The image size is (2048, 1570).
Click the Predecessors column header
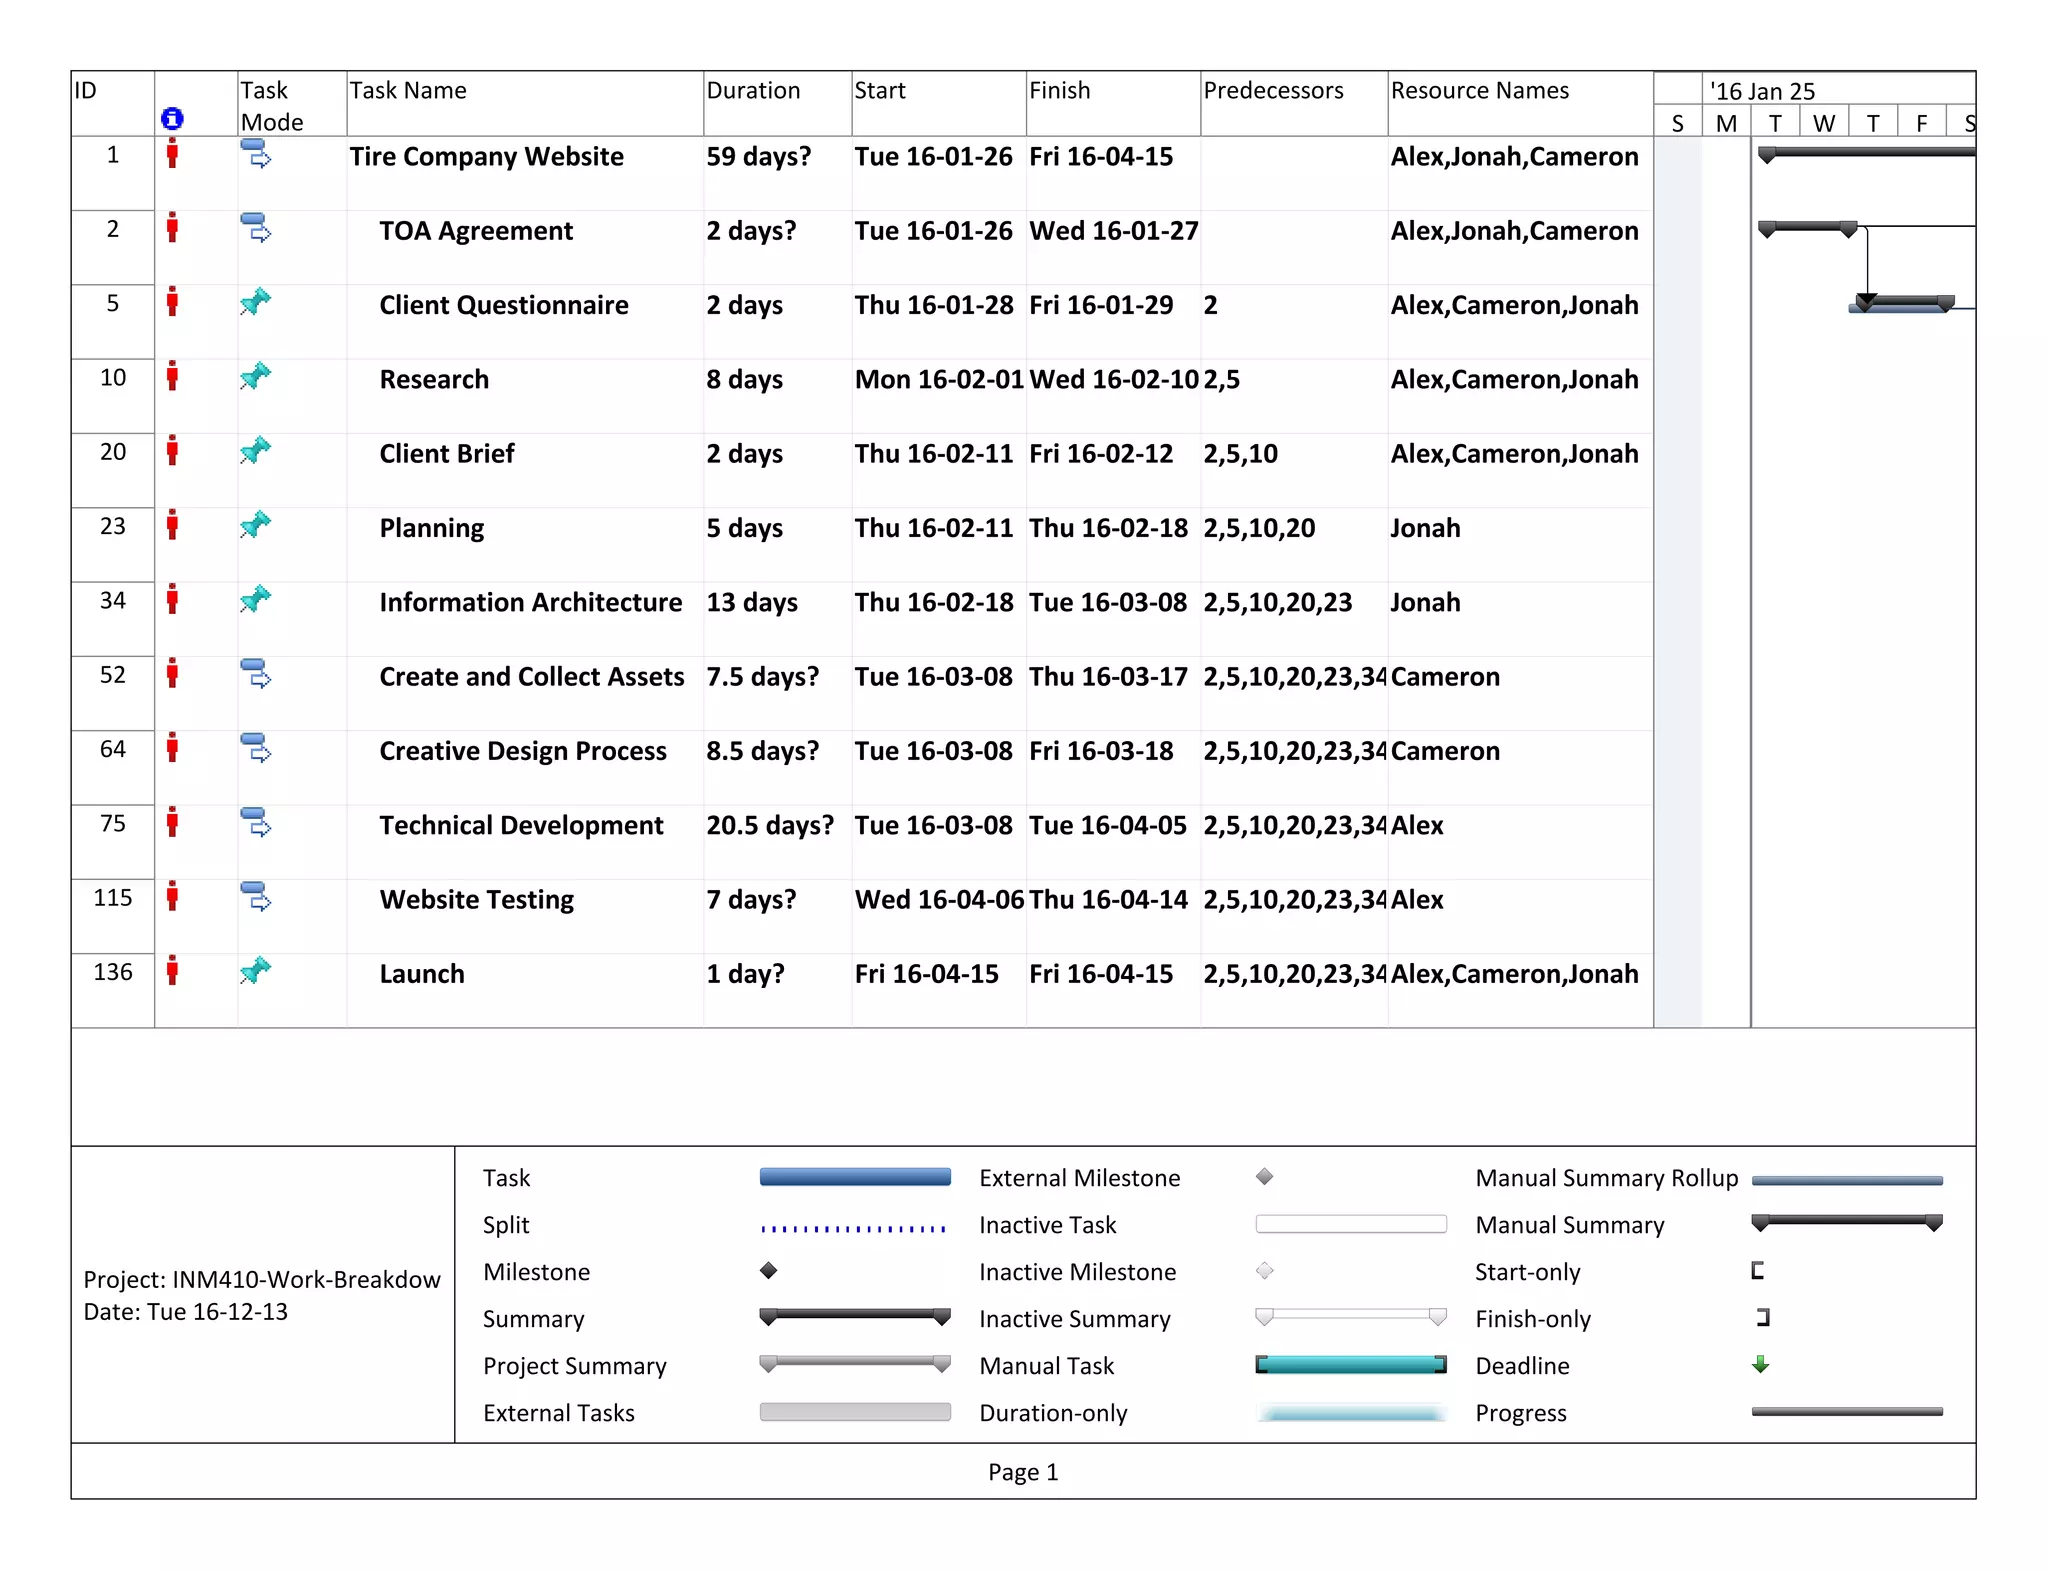pyautogui.click(x=1273, y=91)
